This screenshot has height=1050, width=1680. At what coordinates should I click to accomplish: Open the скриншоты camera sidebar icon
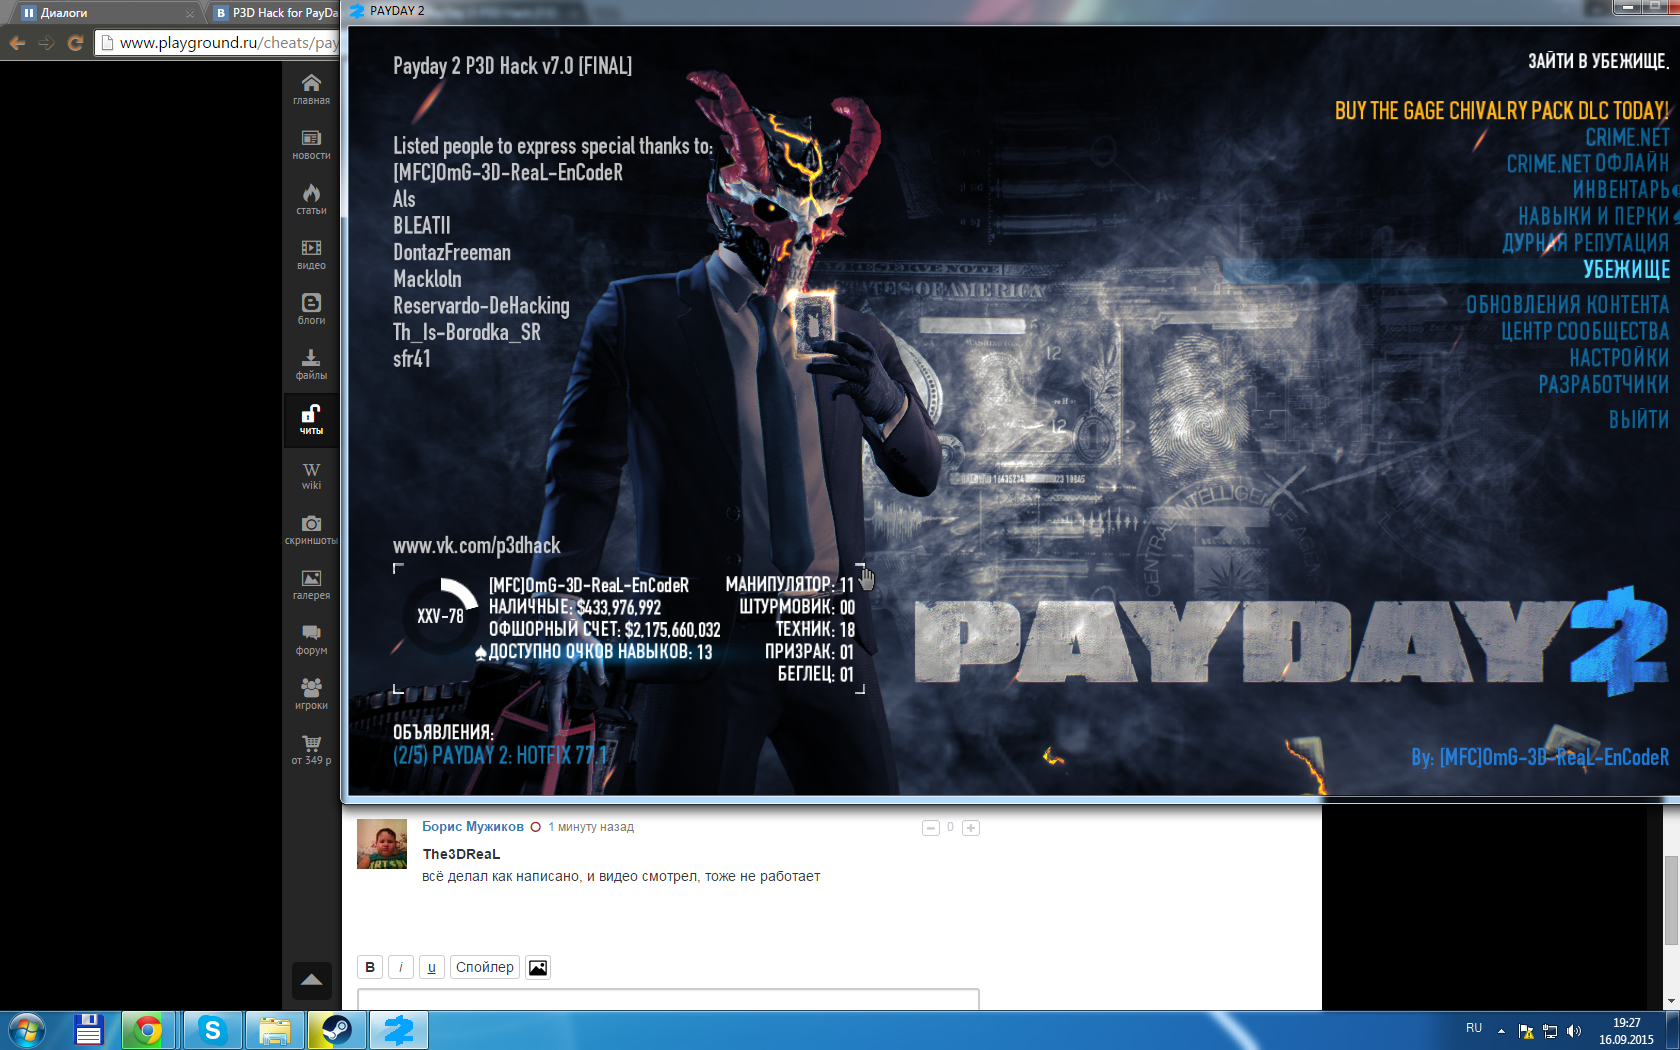311,528
